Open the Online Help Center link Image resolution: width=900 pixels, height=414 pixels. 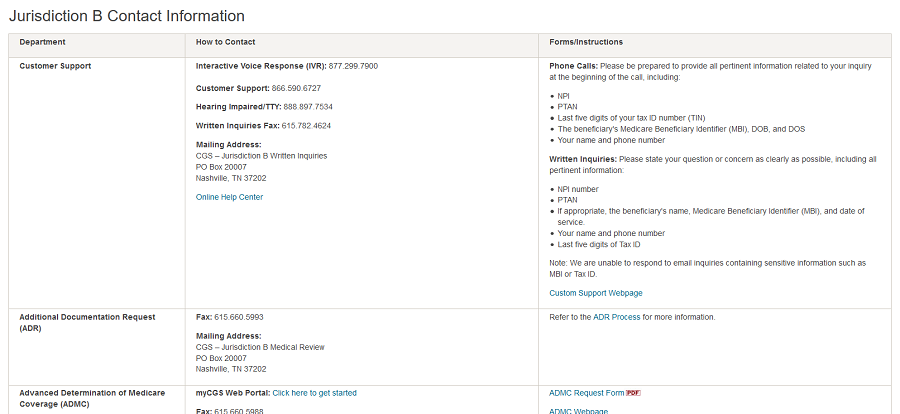click(229, 197)
